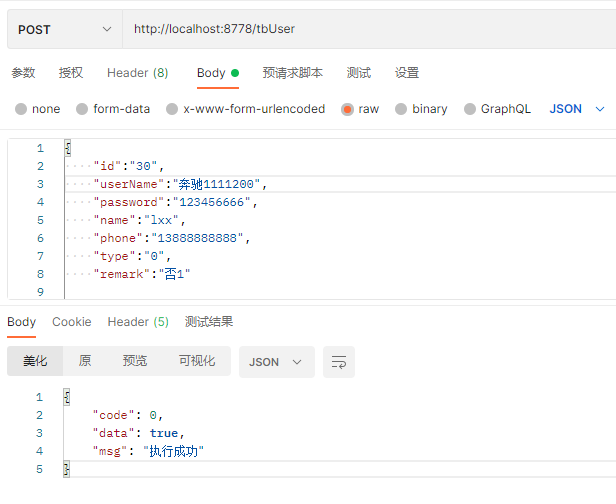Open the response Cookie tab
This screenshot has height=504, width=616.
click(x=72, y=322)
